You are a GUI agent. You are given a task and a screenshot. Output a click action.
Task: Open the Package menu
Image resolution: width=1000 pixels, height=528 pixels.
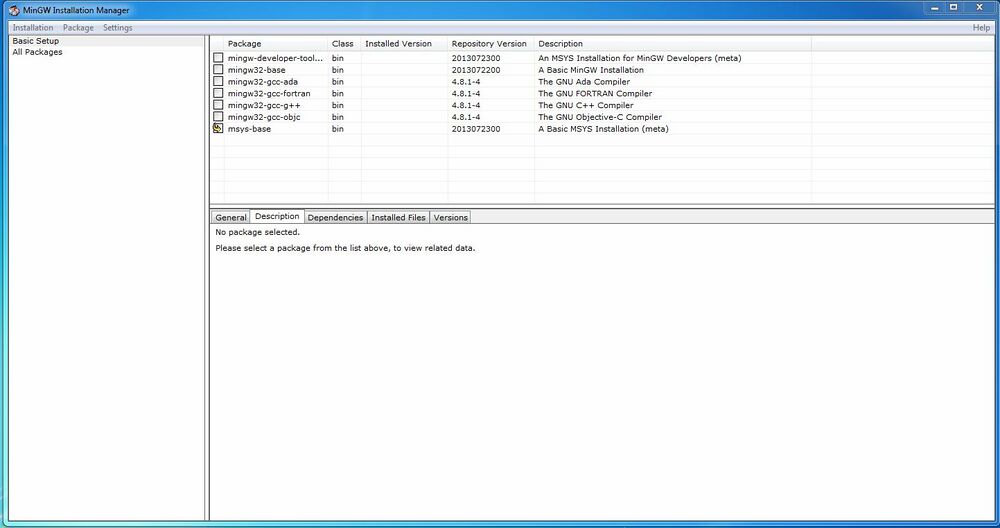pos(78,27)
